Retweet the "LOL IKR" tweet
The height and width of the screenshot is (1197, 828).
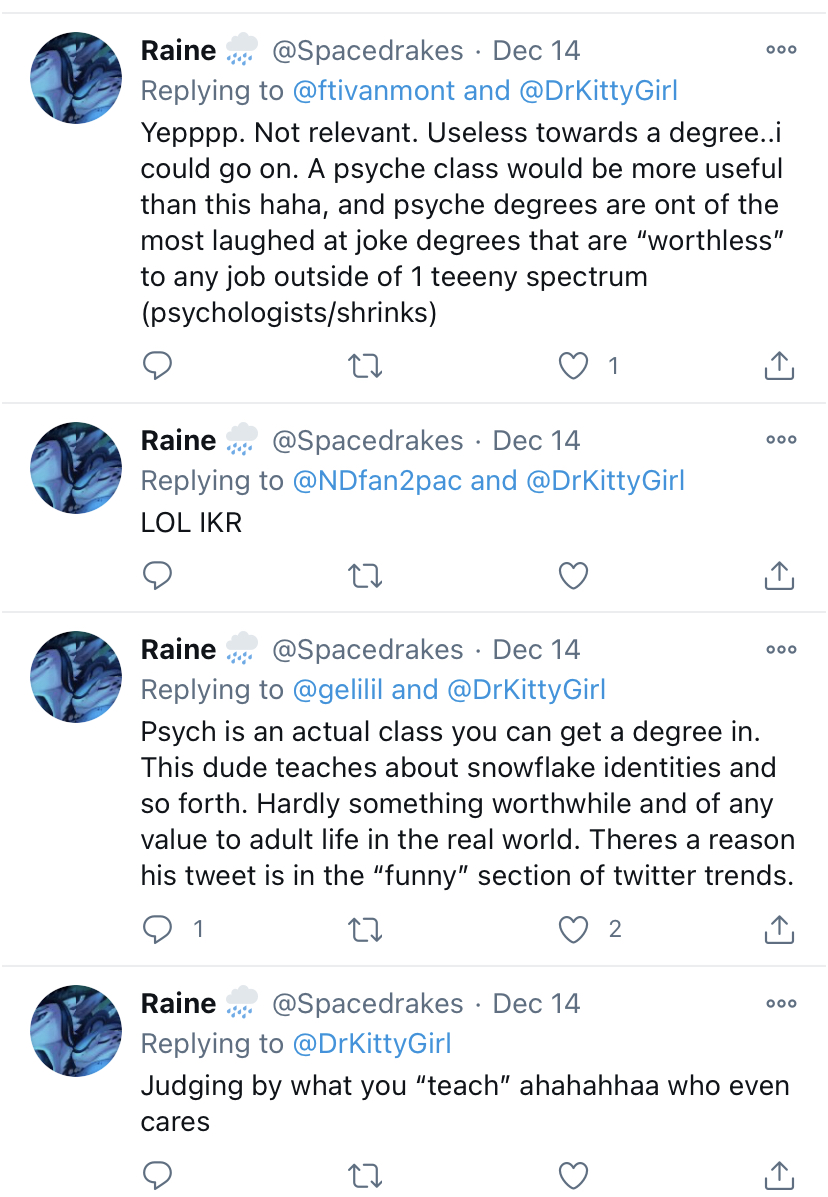(x=365, y=576)
